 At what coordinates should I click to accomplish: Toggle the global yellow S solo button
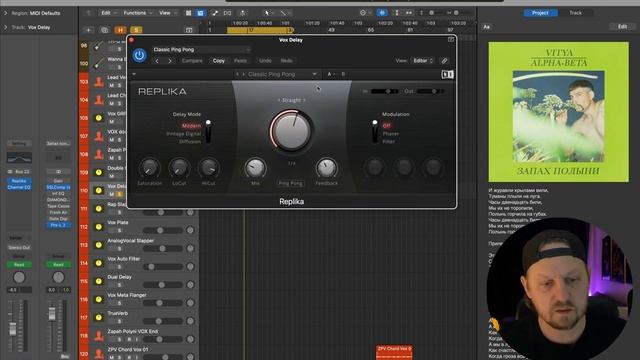136,30
